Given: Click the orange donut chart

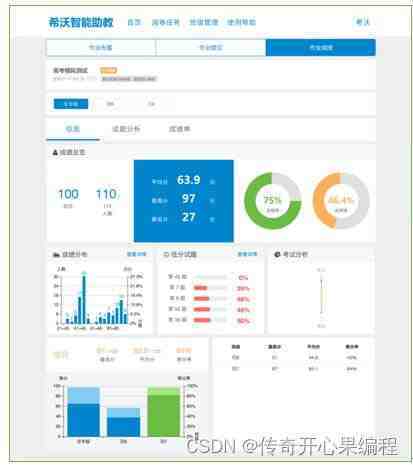Looking at the screenshot, I should tap(341, 200).
